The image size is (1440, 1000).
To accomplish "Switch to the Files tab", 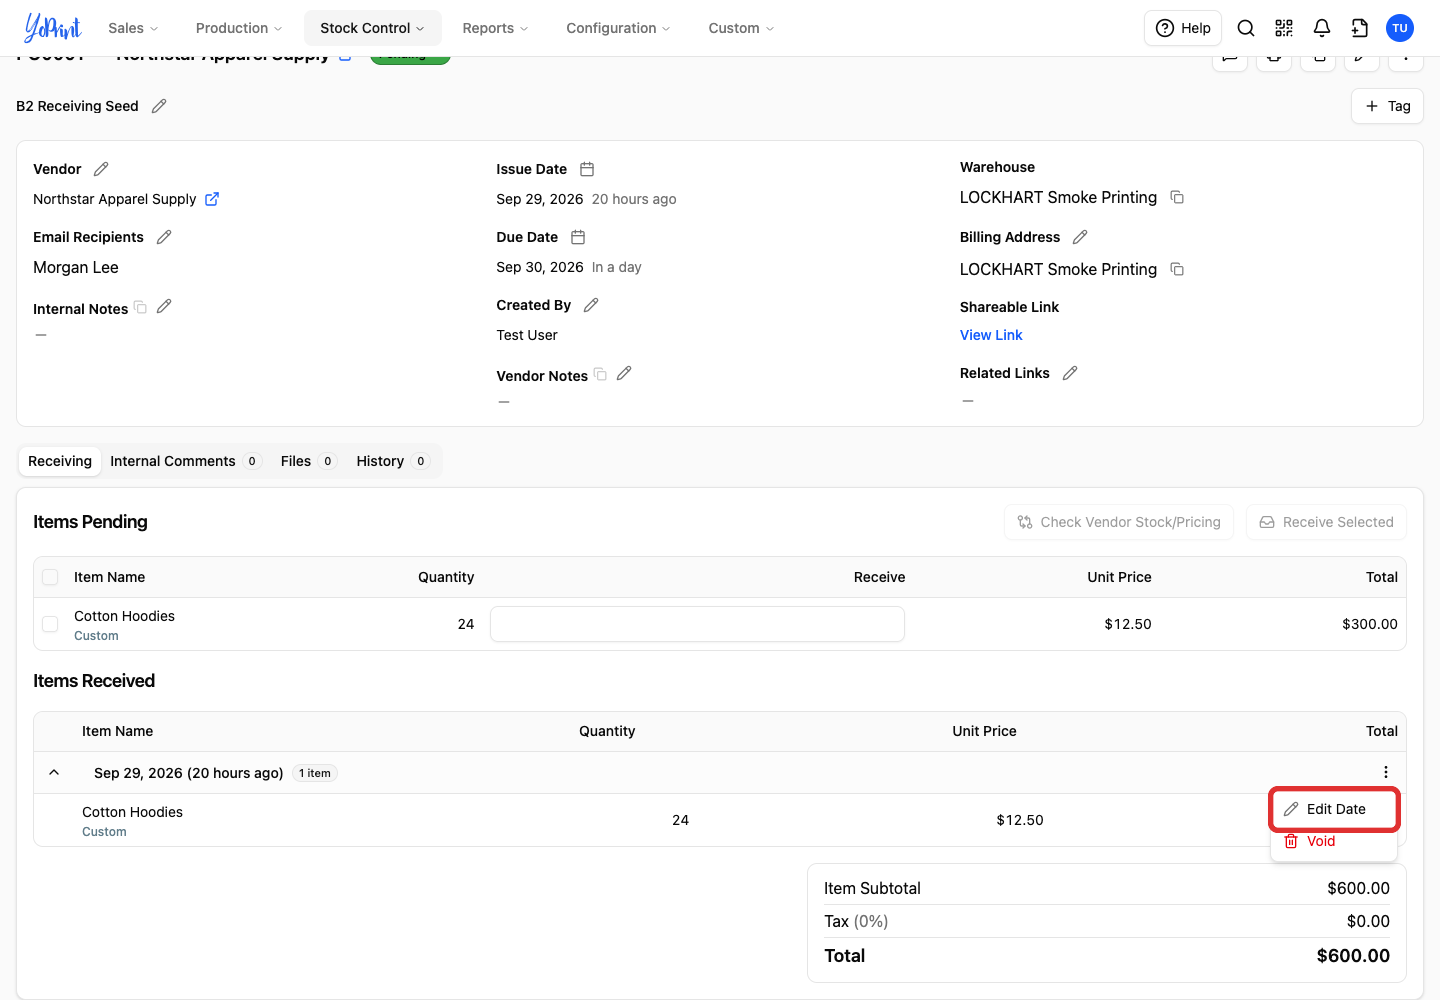I will click(308, 461).
